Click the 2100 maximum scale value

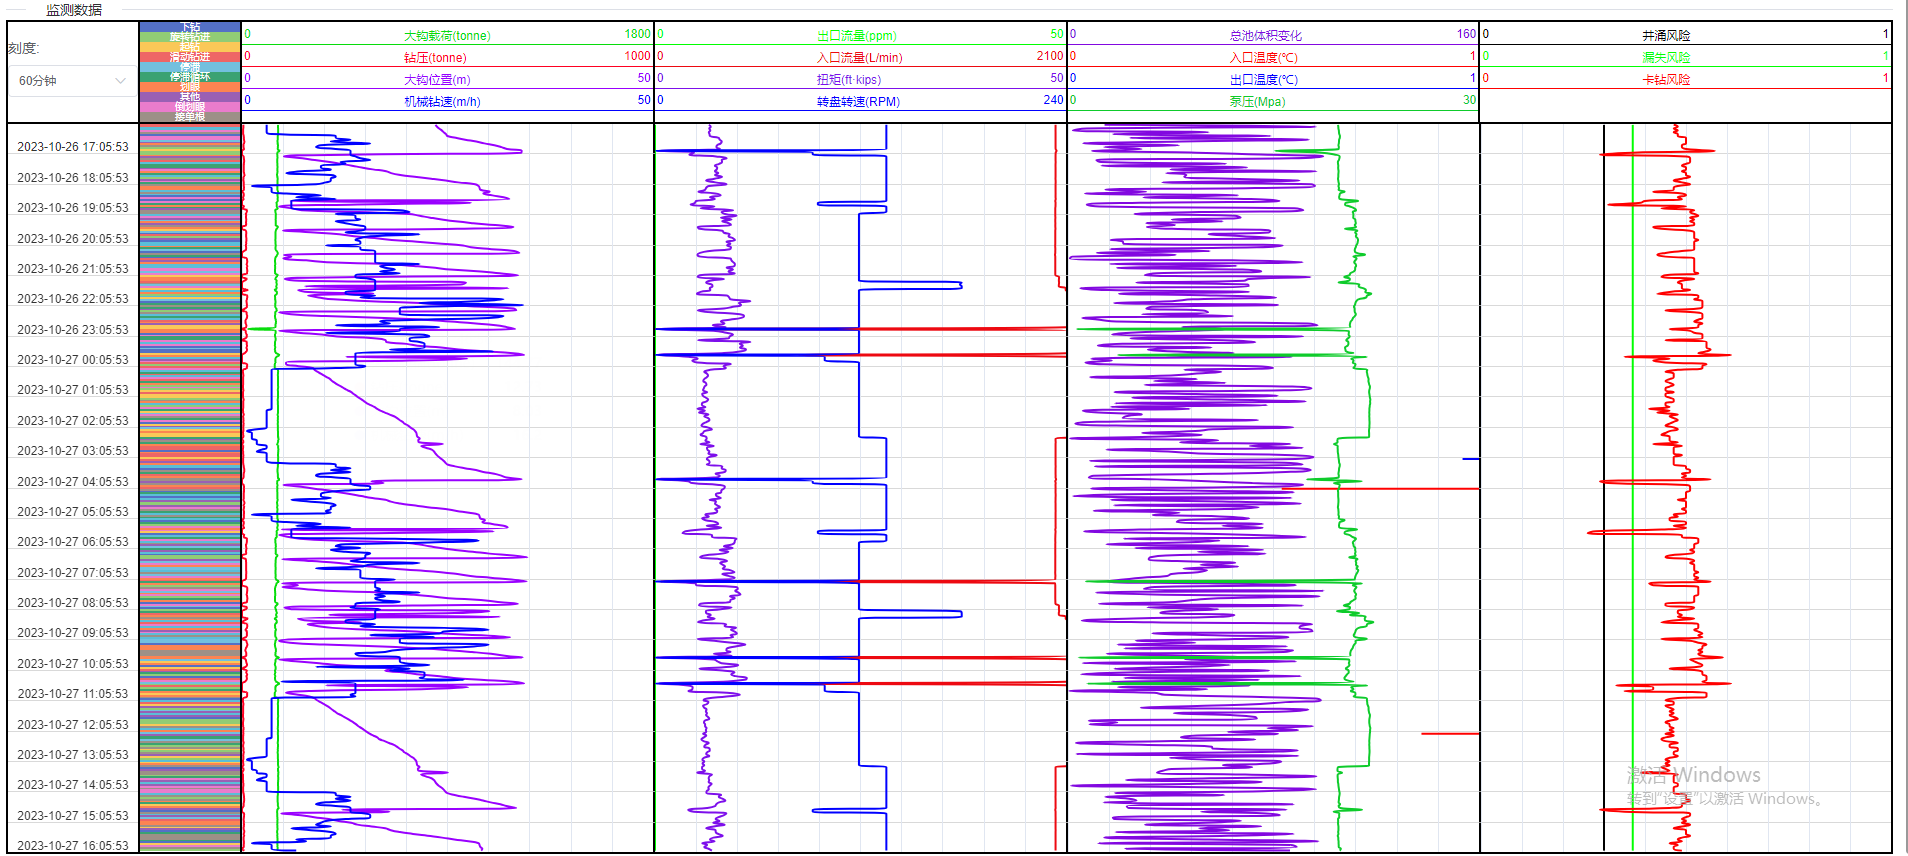click(1050, 56)
